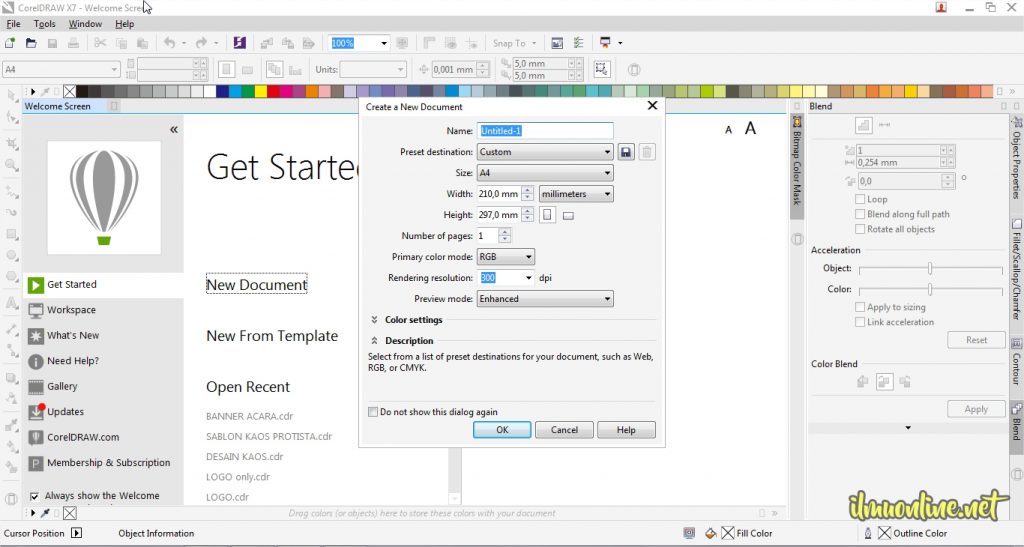Image resolution: width=1024 pixels, height=547 pixels.
Task: Click the Cut scissors icon
Action: [100, 43]
